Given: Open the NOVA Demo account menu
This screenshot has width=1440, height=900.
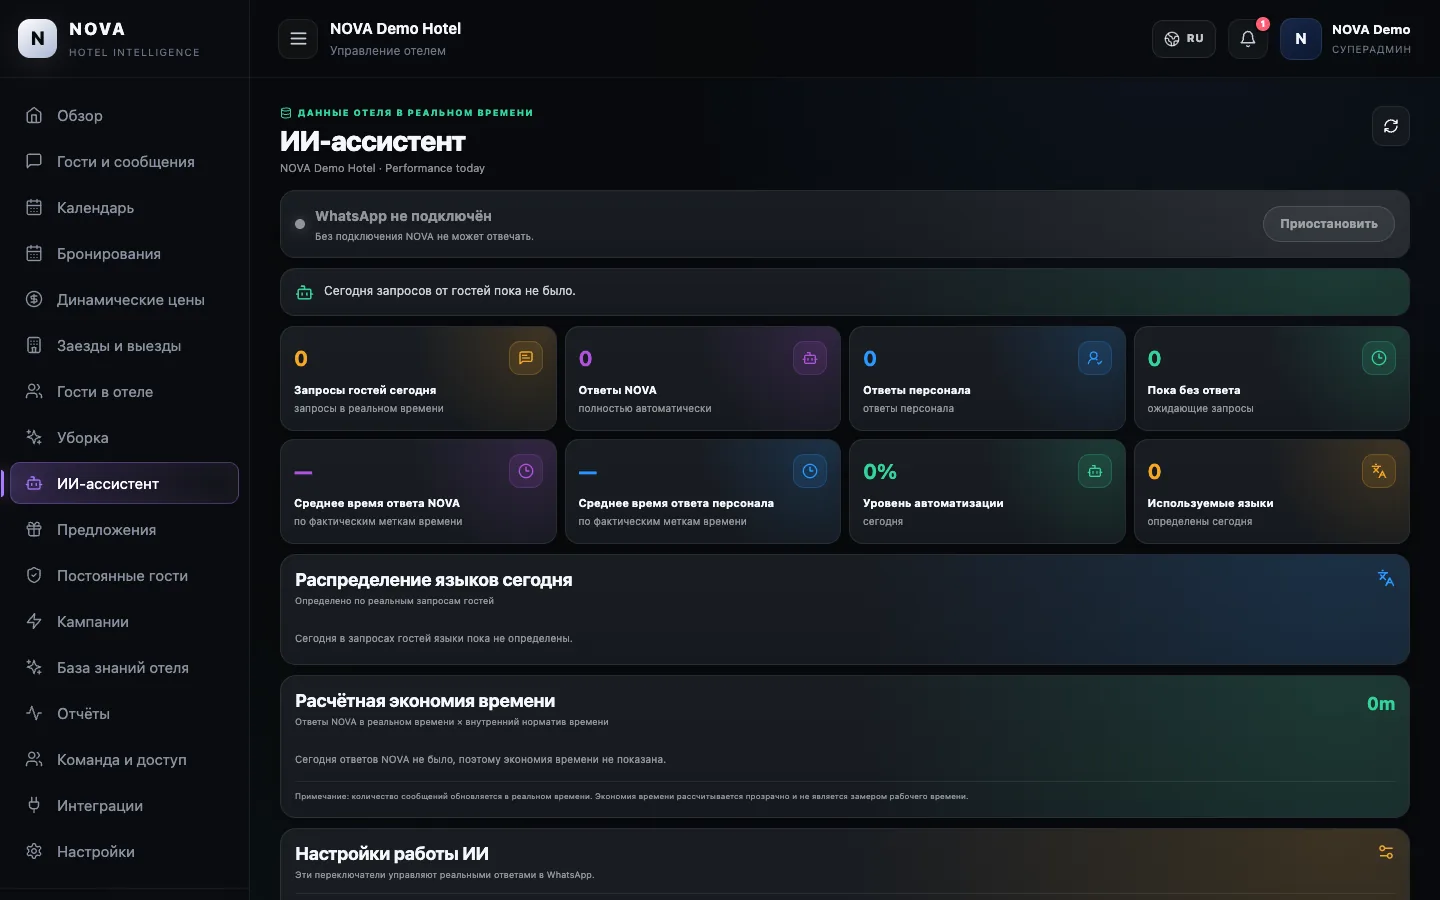Looking at the screenshot, I should point(1346,39).
